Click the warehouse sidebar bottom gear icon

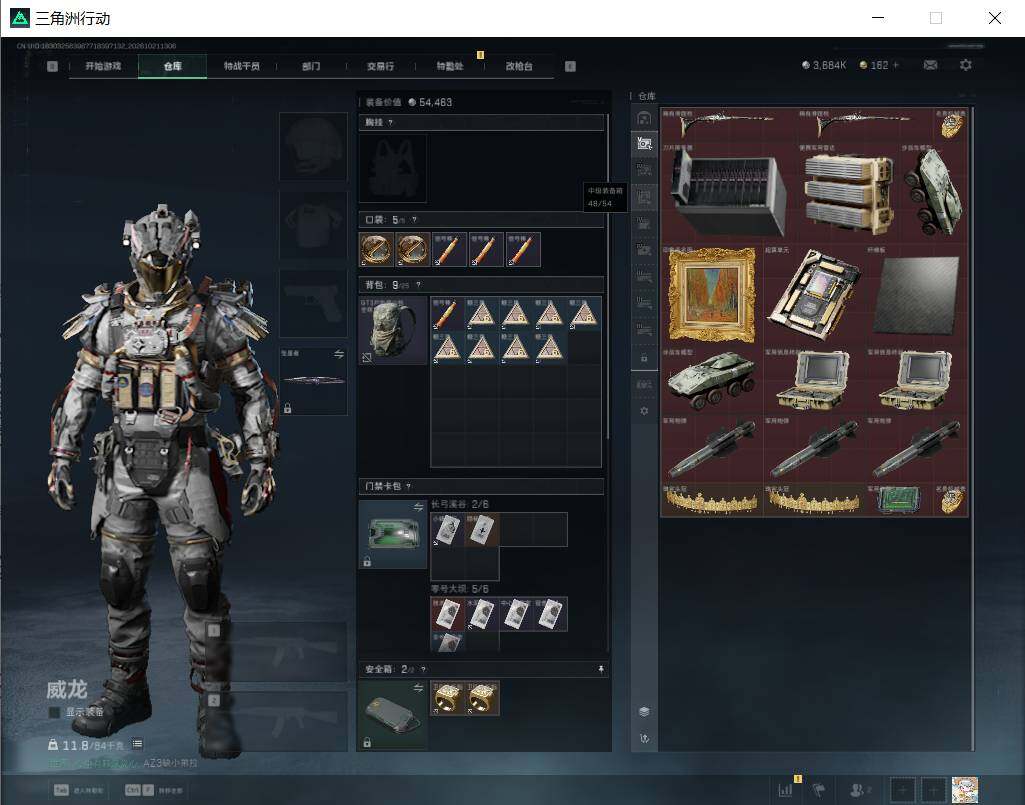(x=644, y=411)
